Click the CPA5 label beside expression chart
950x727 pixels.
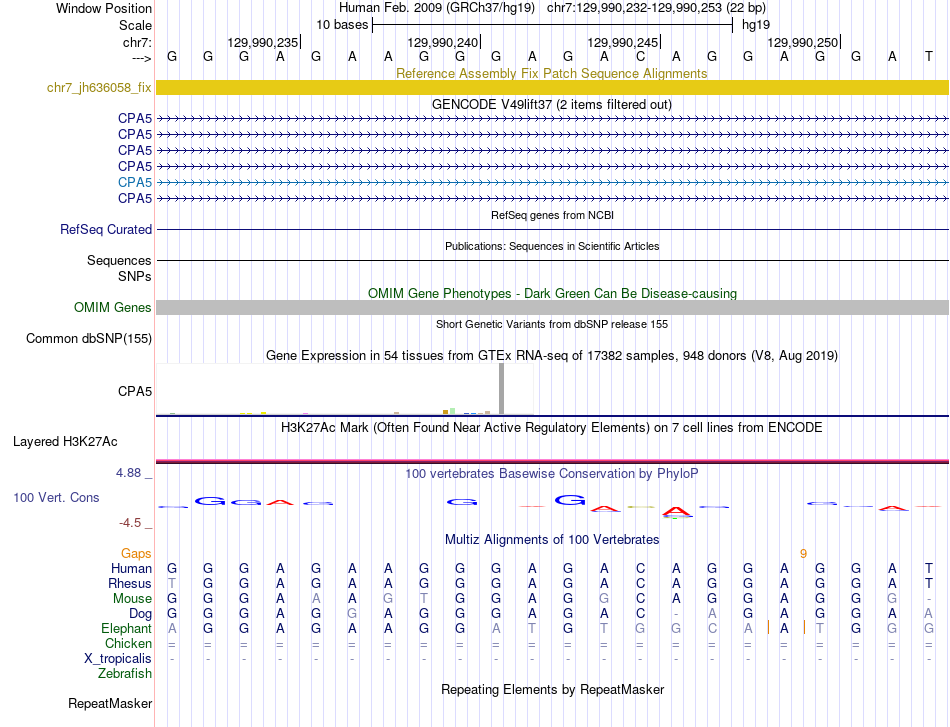(135, 391)
